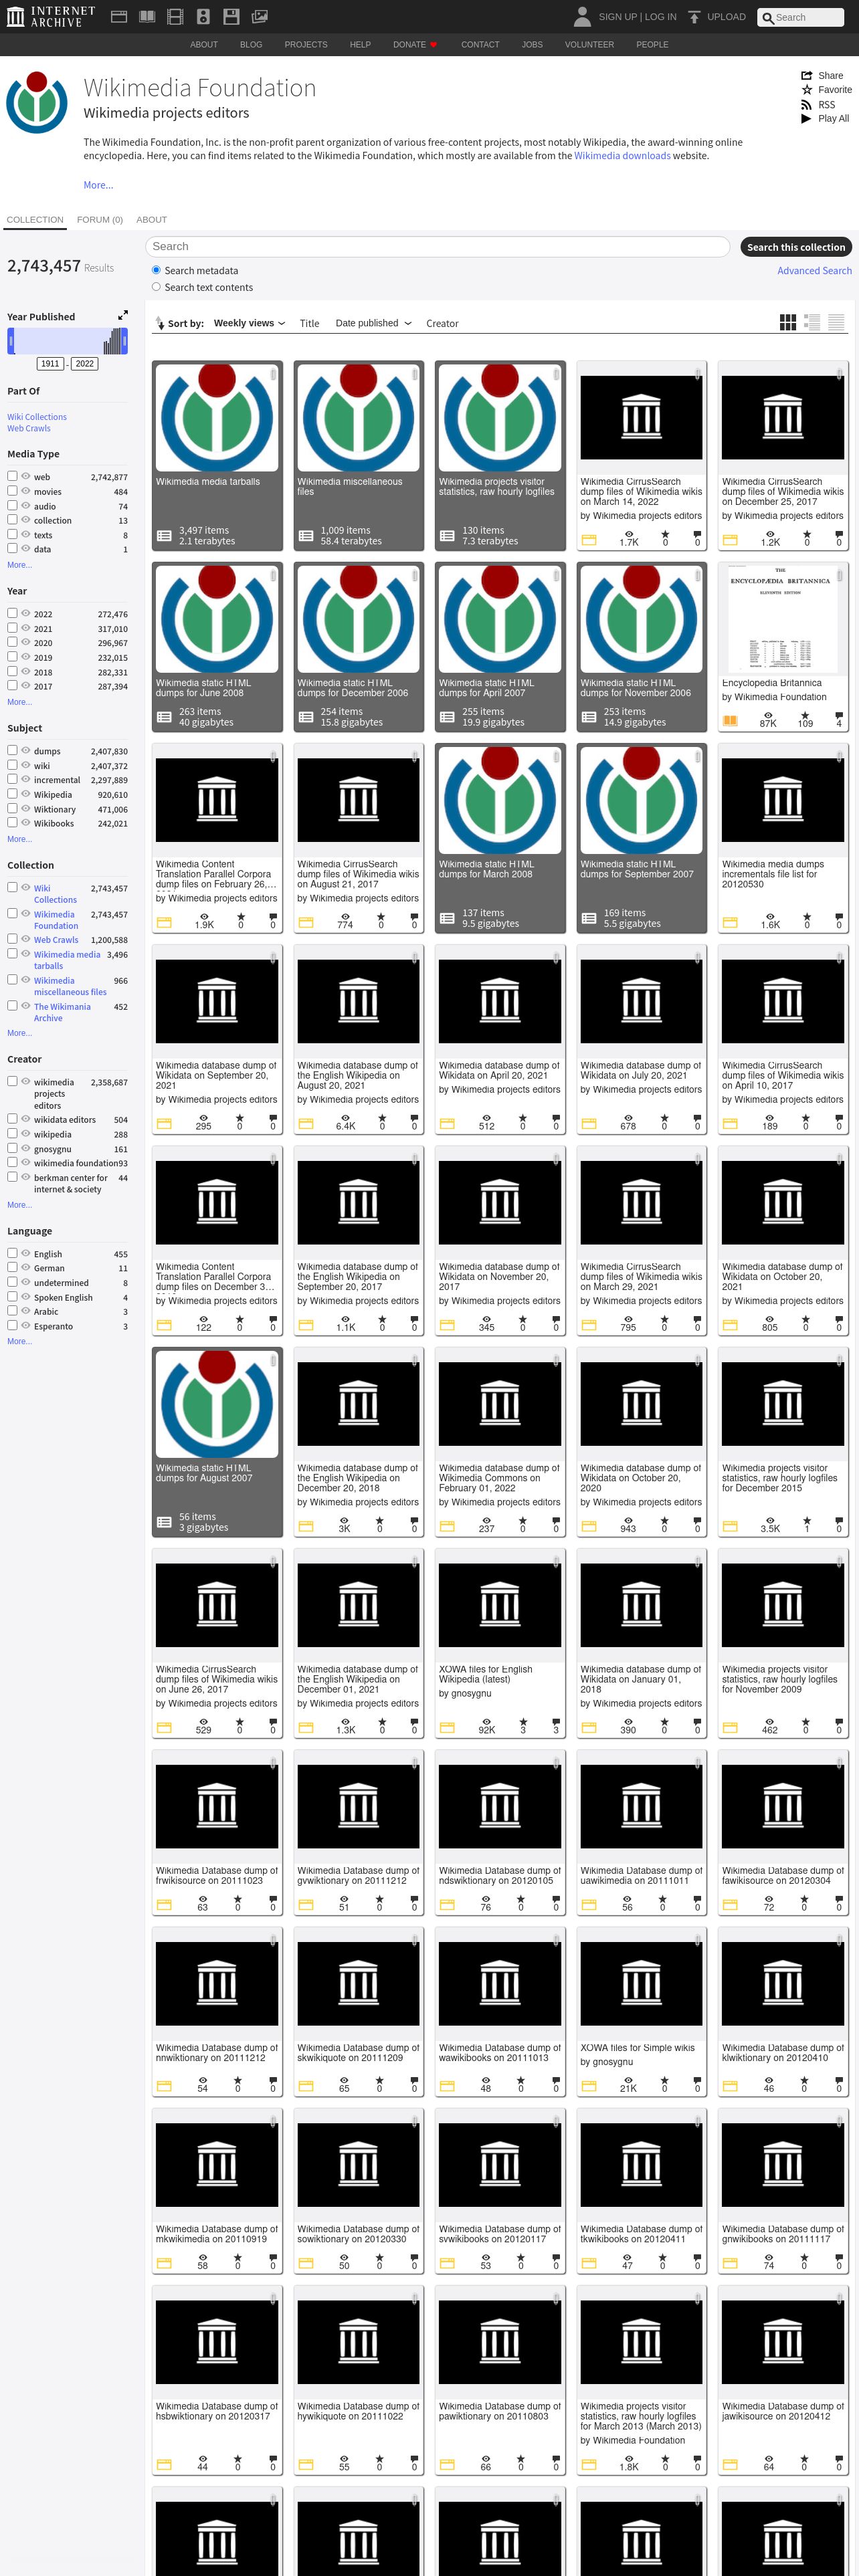Follow the Wikimedia downloads link
The image size is (859, 2576).
click(x=622, y=156)
